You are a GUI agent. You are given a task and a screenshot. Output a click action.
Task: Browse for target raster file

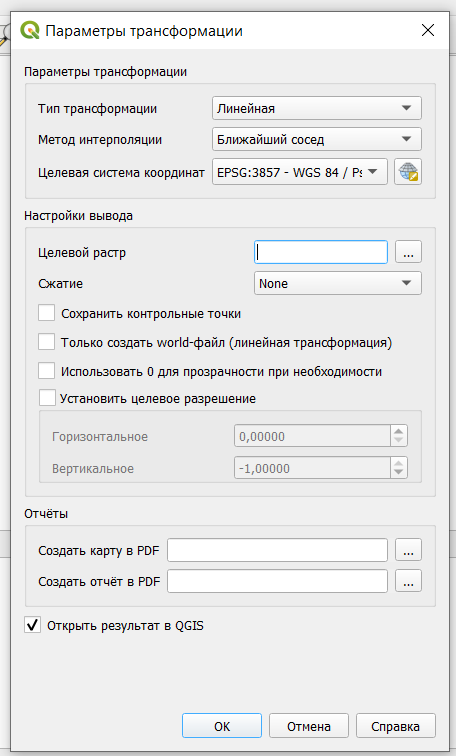pyautogui.click(x=408, y=252)
